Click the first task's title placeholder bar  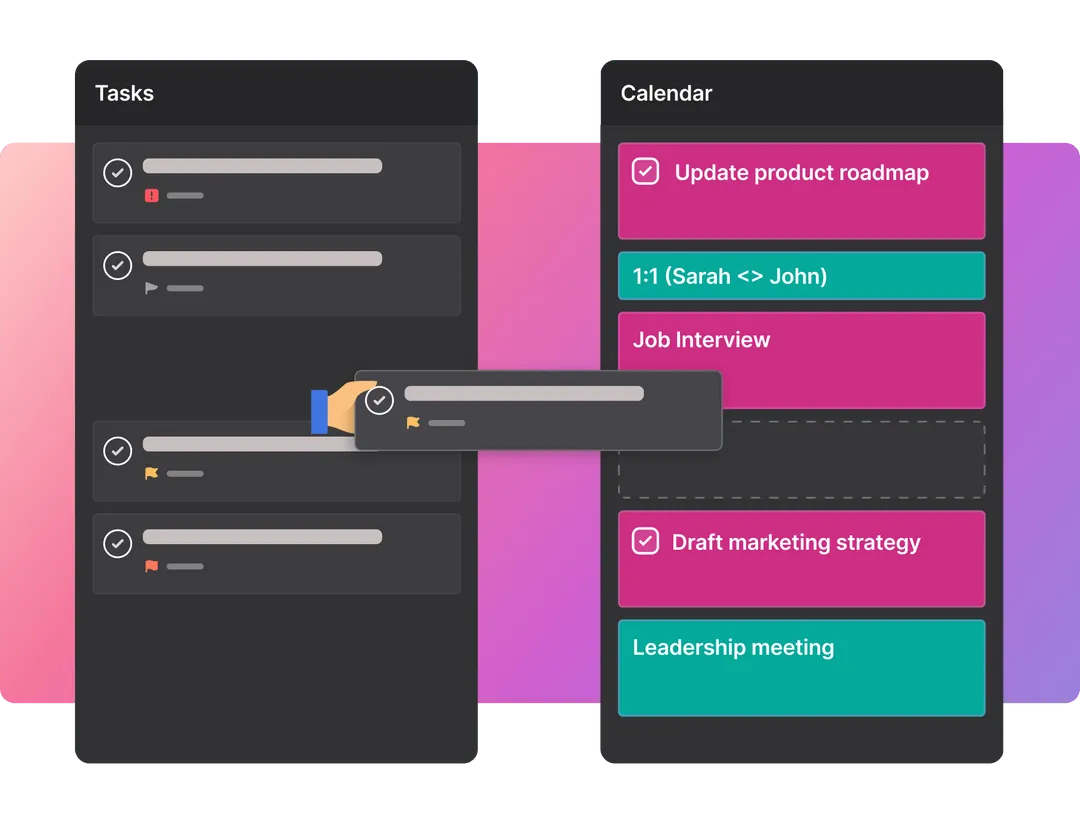[x=262, y=166]
